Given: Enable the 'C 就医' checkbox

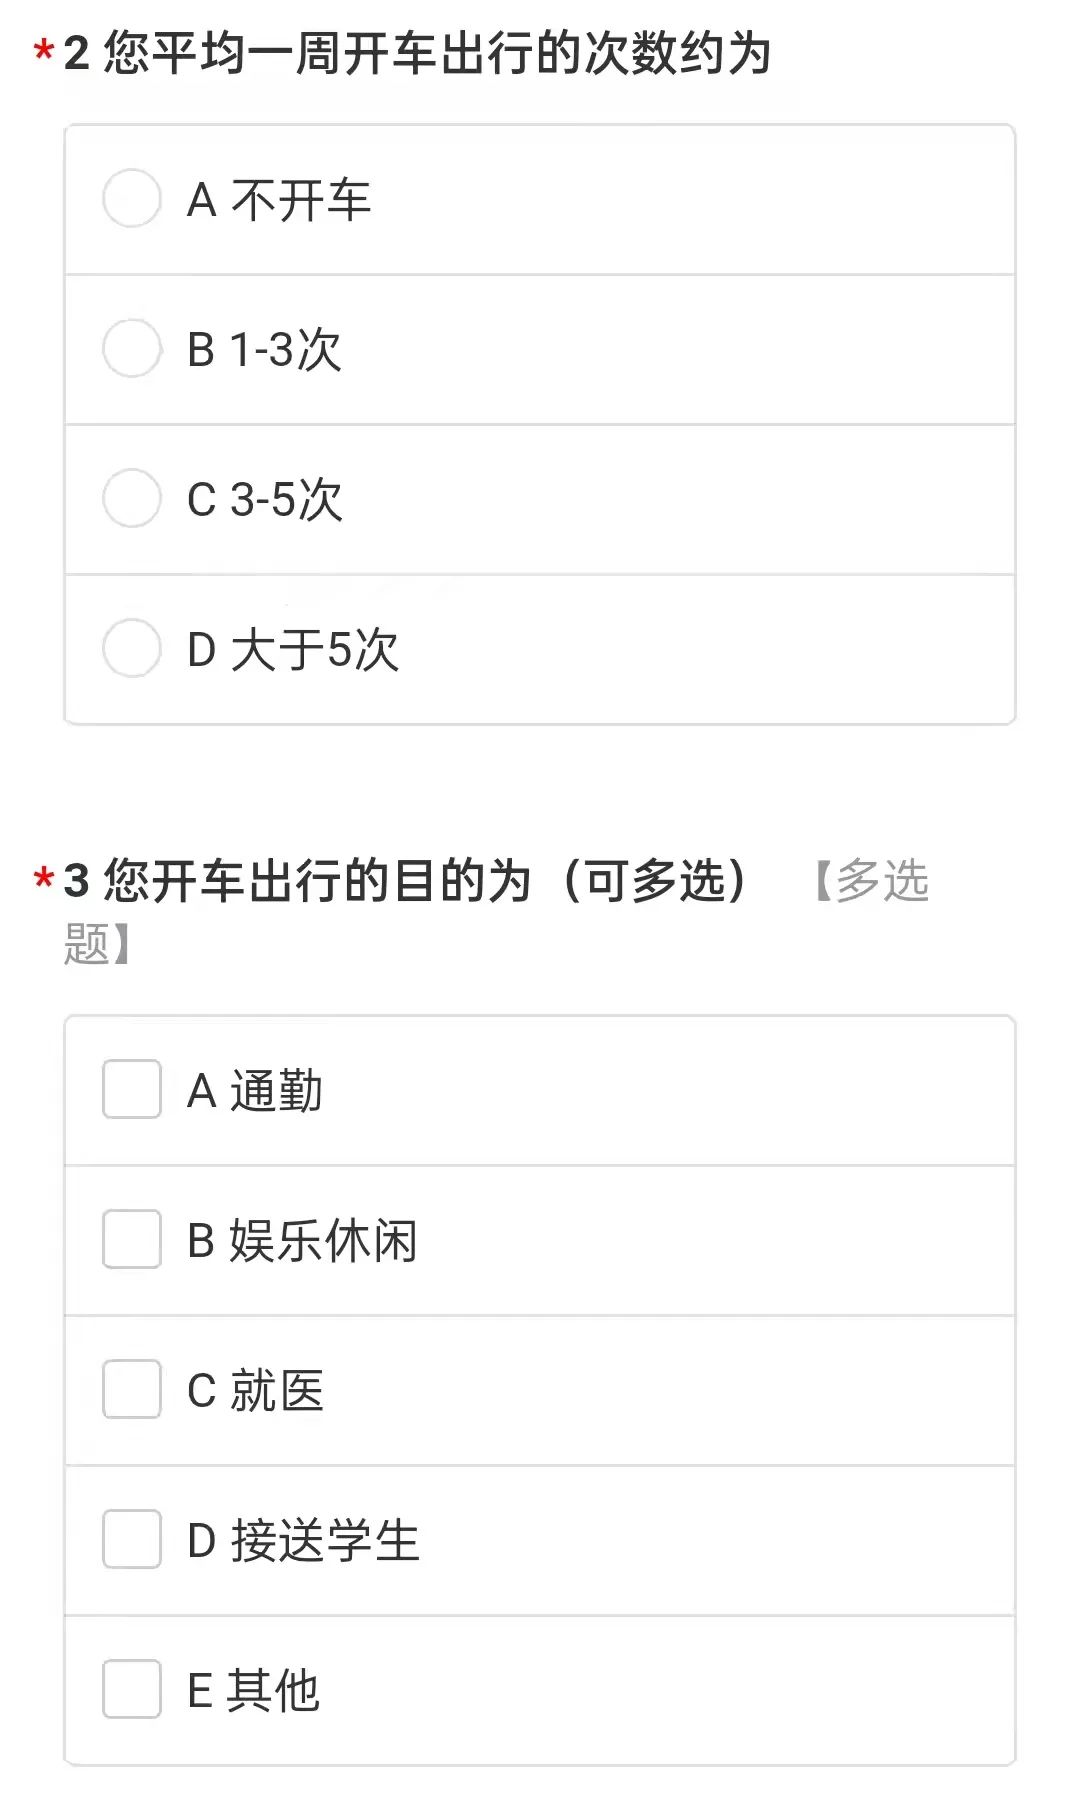Looking at the screenshot, I should (132, 1390).
